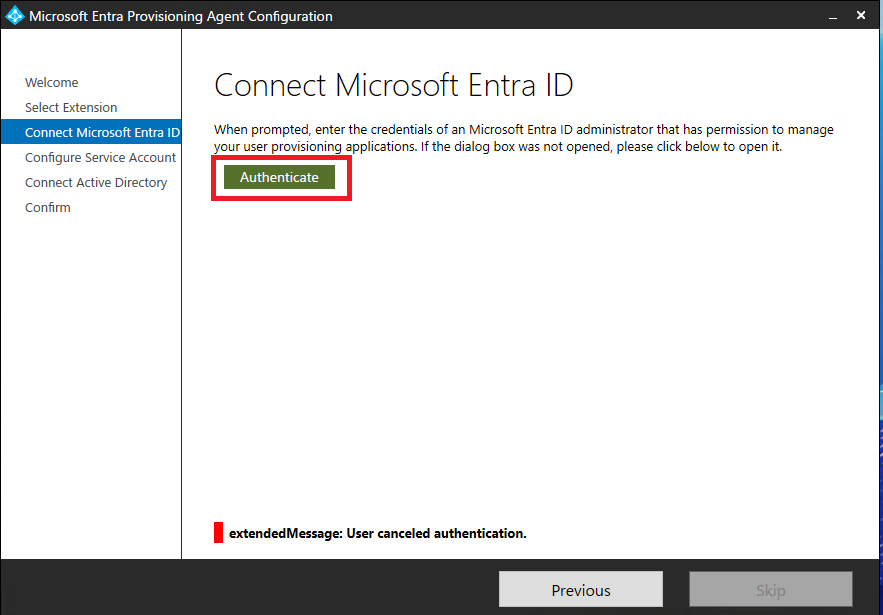
Task: Click the highlighted Connect Microsoft Entra ID entry
Action: tap(100, 132)
